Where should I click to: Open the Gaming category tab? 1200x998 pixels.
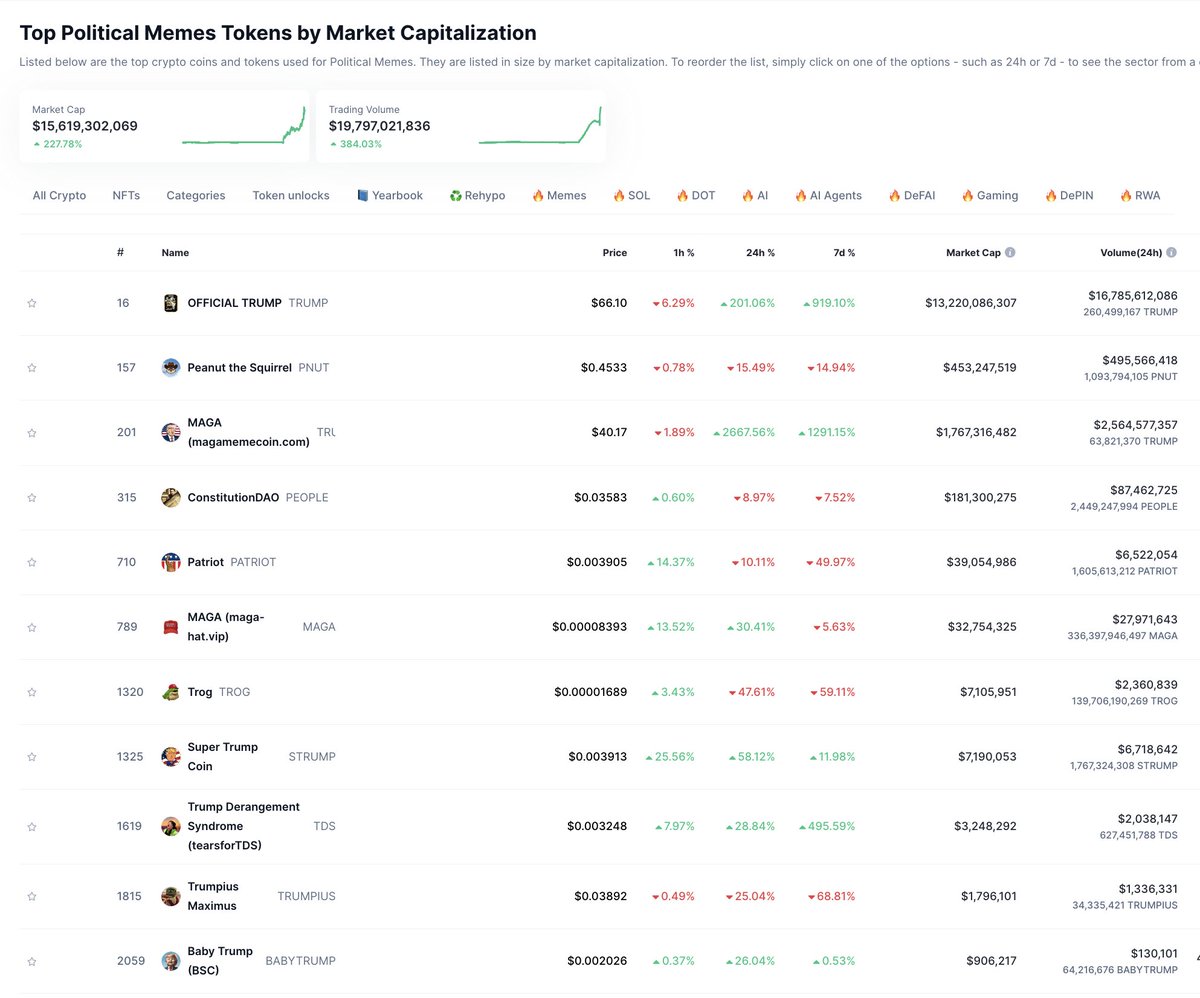[x=990, y=196]
